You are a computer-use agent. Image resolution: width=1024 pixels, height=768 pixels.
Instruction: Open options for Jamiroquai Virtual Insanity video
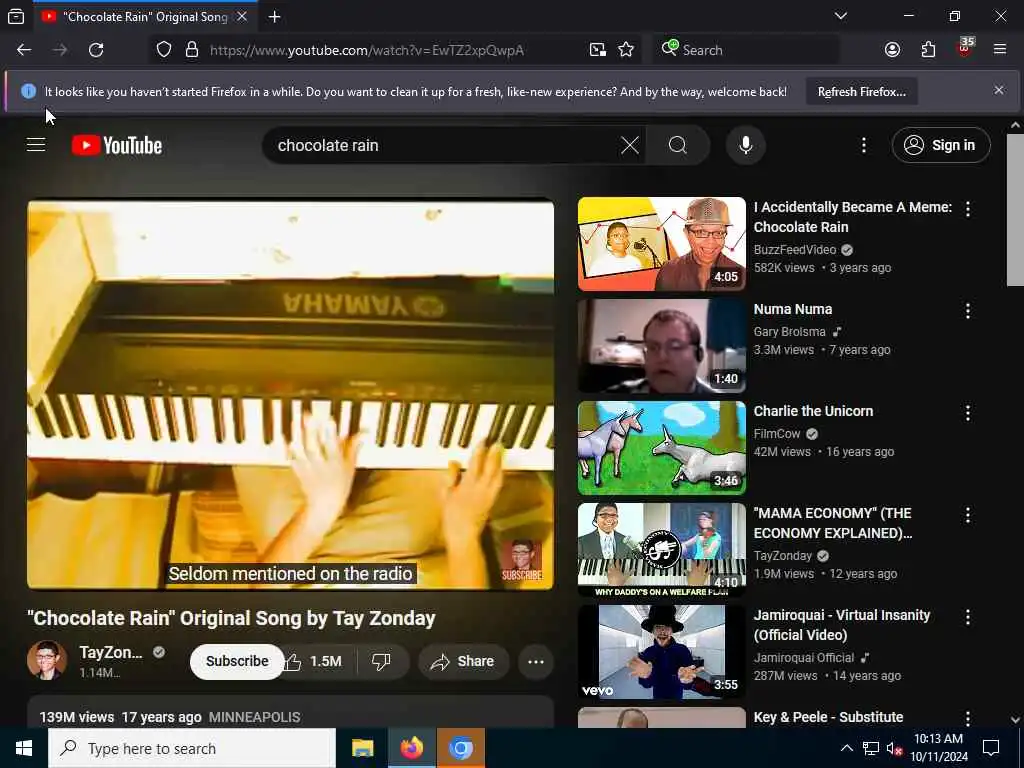(968, 616)
